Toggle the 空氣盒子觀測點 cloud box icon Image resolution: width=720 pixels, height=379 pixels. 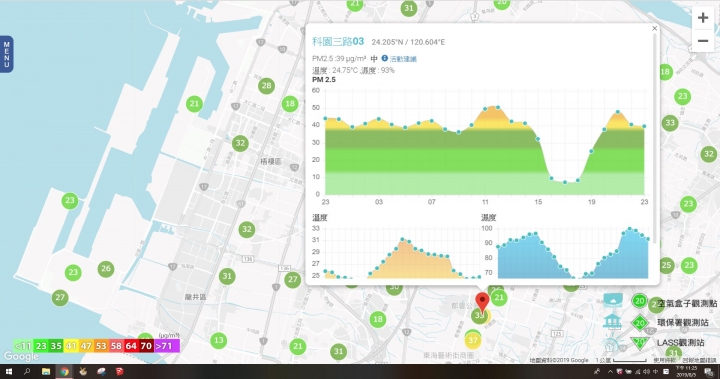[613, 300]
